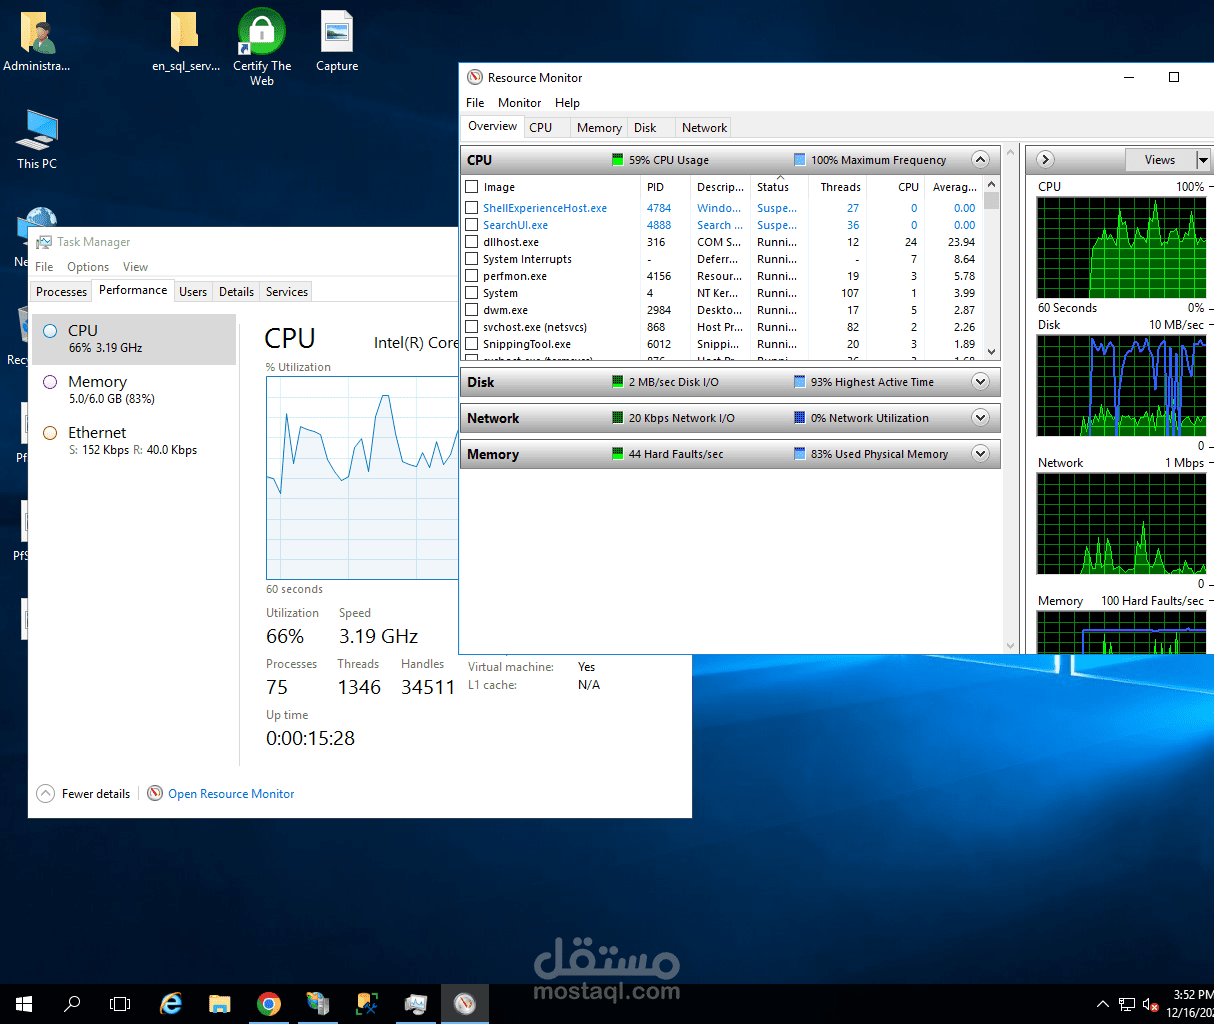Image resolution: width=1214 pixels, height=1024 pixels.
Task: Expand the Disk section
Action: (980, 382)
